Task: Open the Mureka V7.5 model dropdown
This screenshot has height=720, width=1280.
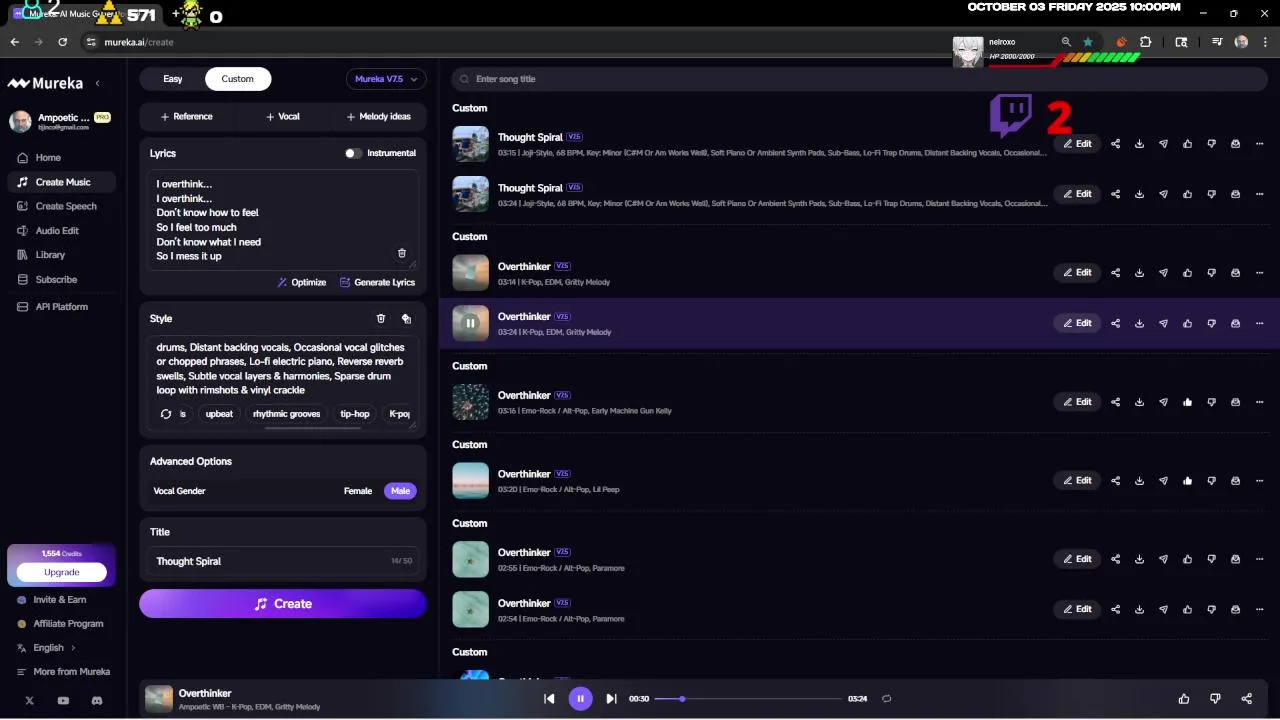Action: pyautogui.click(x=386, y=79)
